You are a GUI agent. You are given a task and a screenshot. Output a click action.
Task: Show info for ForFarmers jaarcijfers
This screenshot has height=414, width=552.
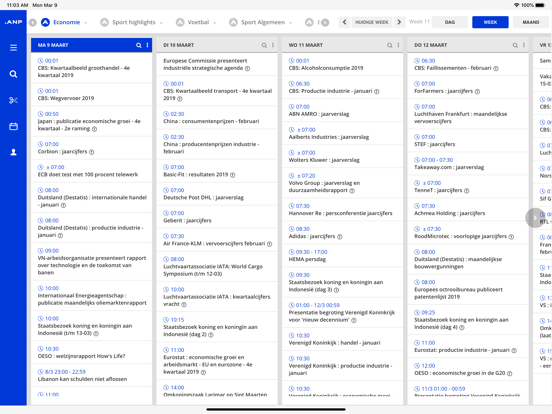click(477, 92)
